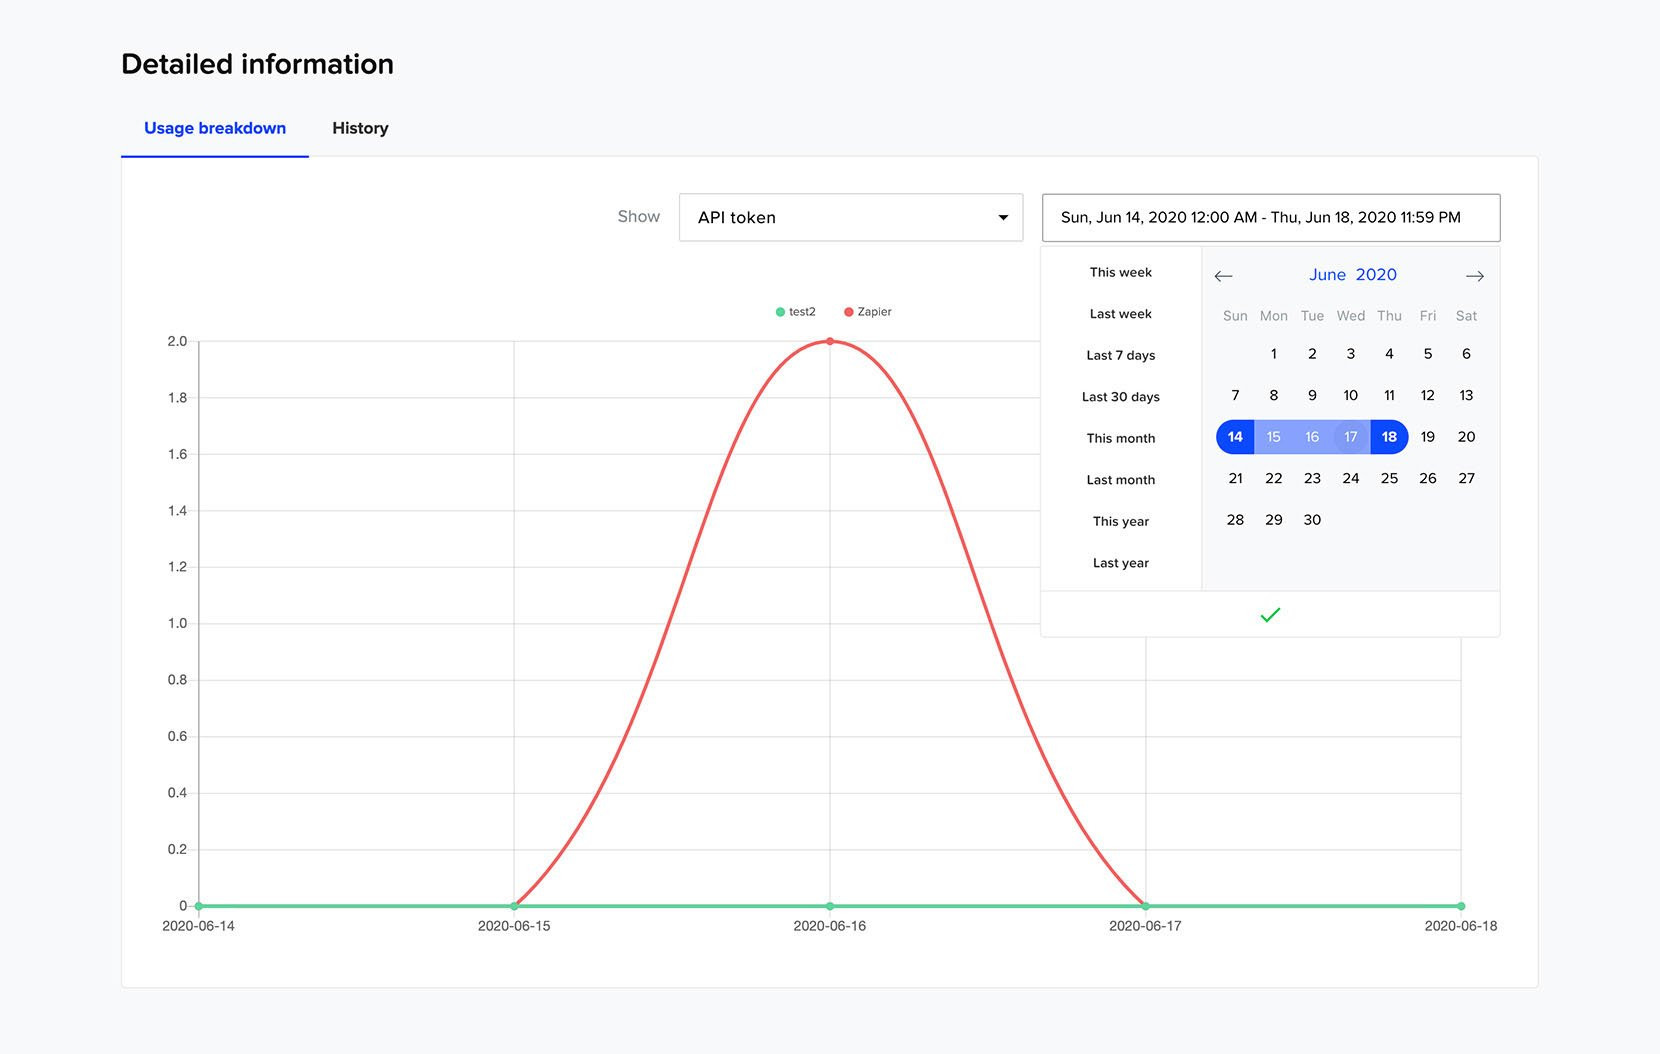Click the 2020-06-14 x-axis label
The image size is (1660, 1054).
tap(198, 926)
